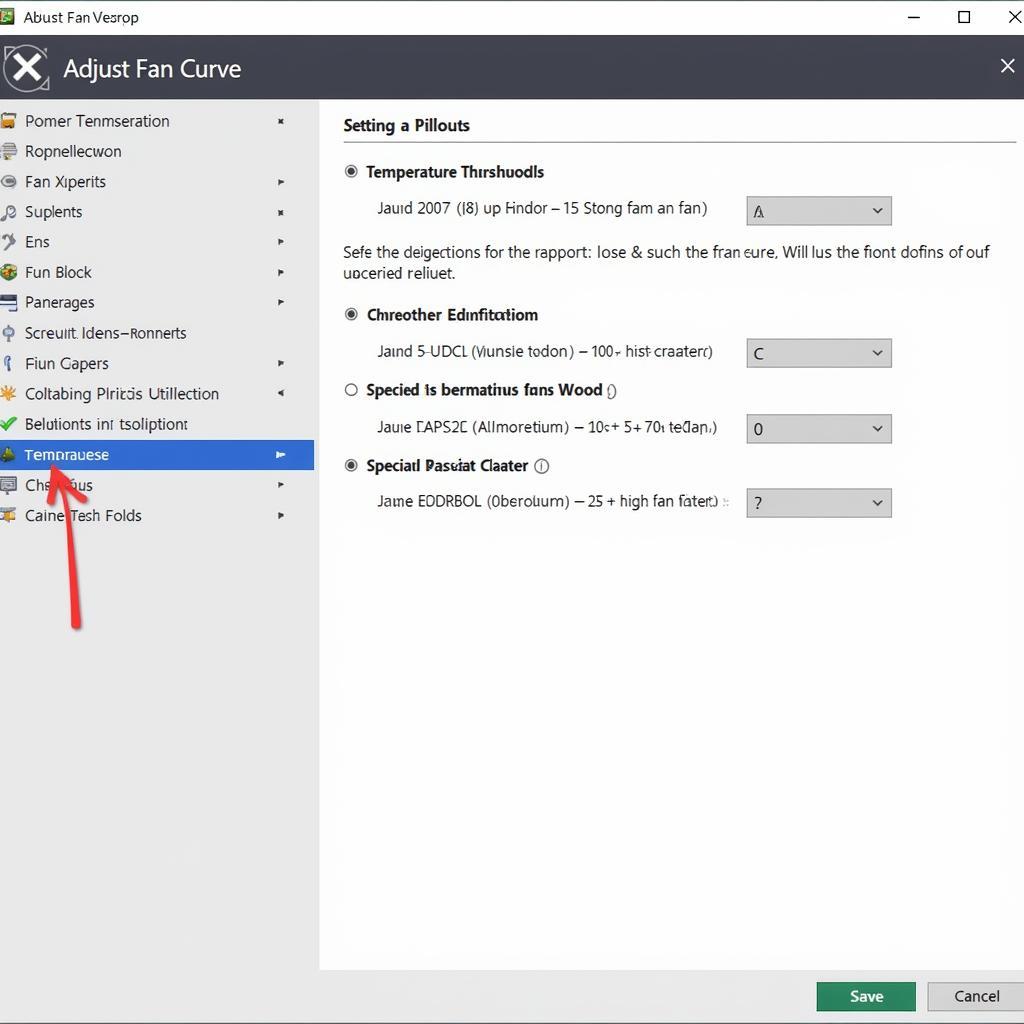Click the Fiun Gapers icon
This screenshot has width=1024, height=1024.
[x=8, y=363]
